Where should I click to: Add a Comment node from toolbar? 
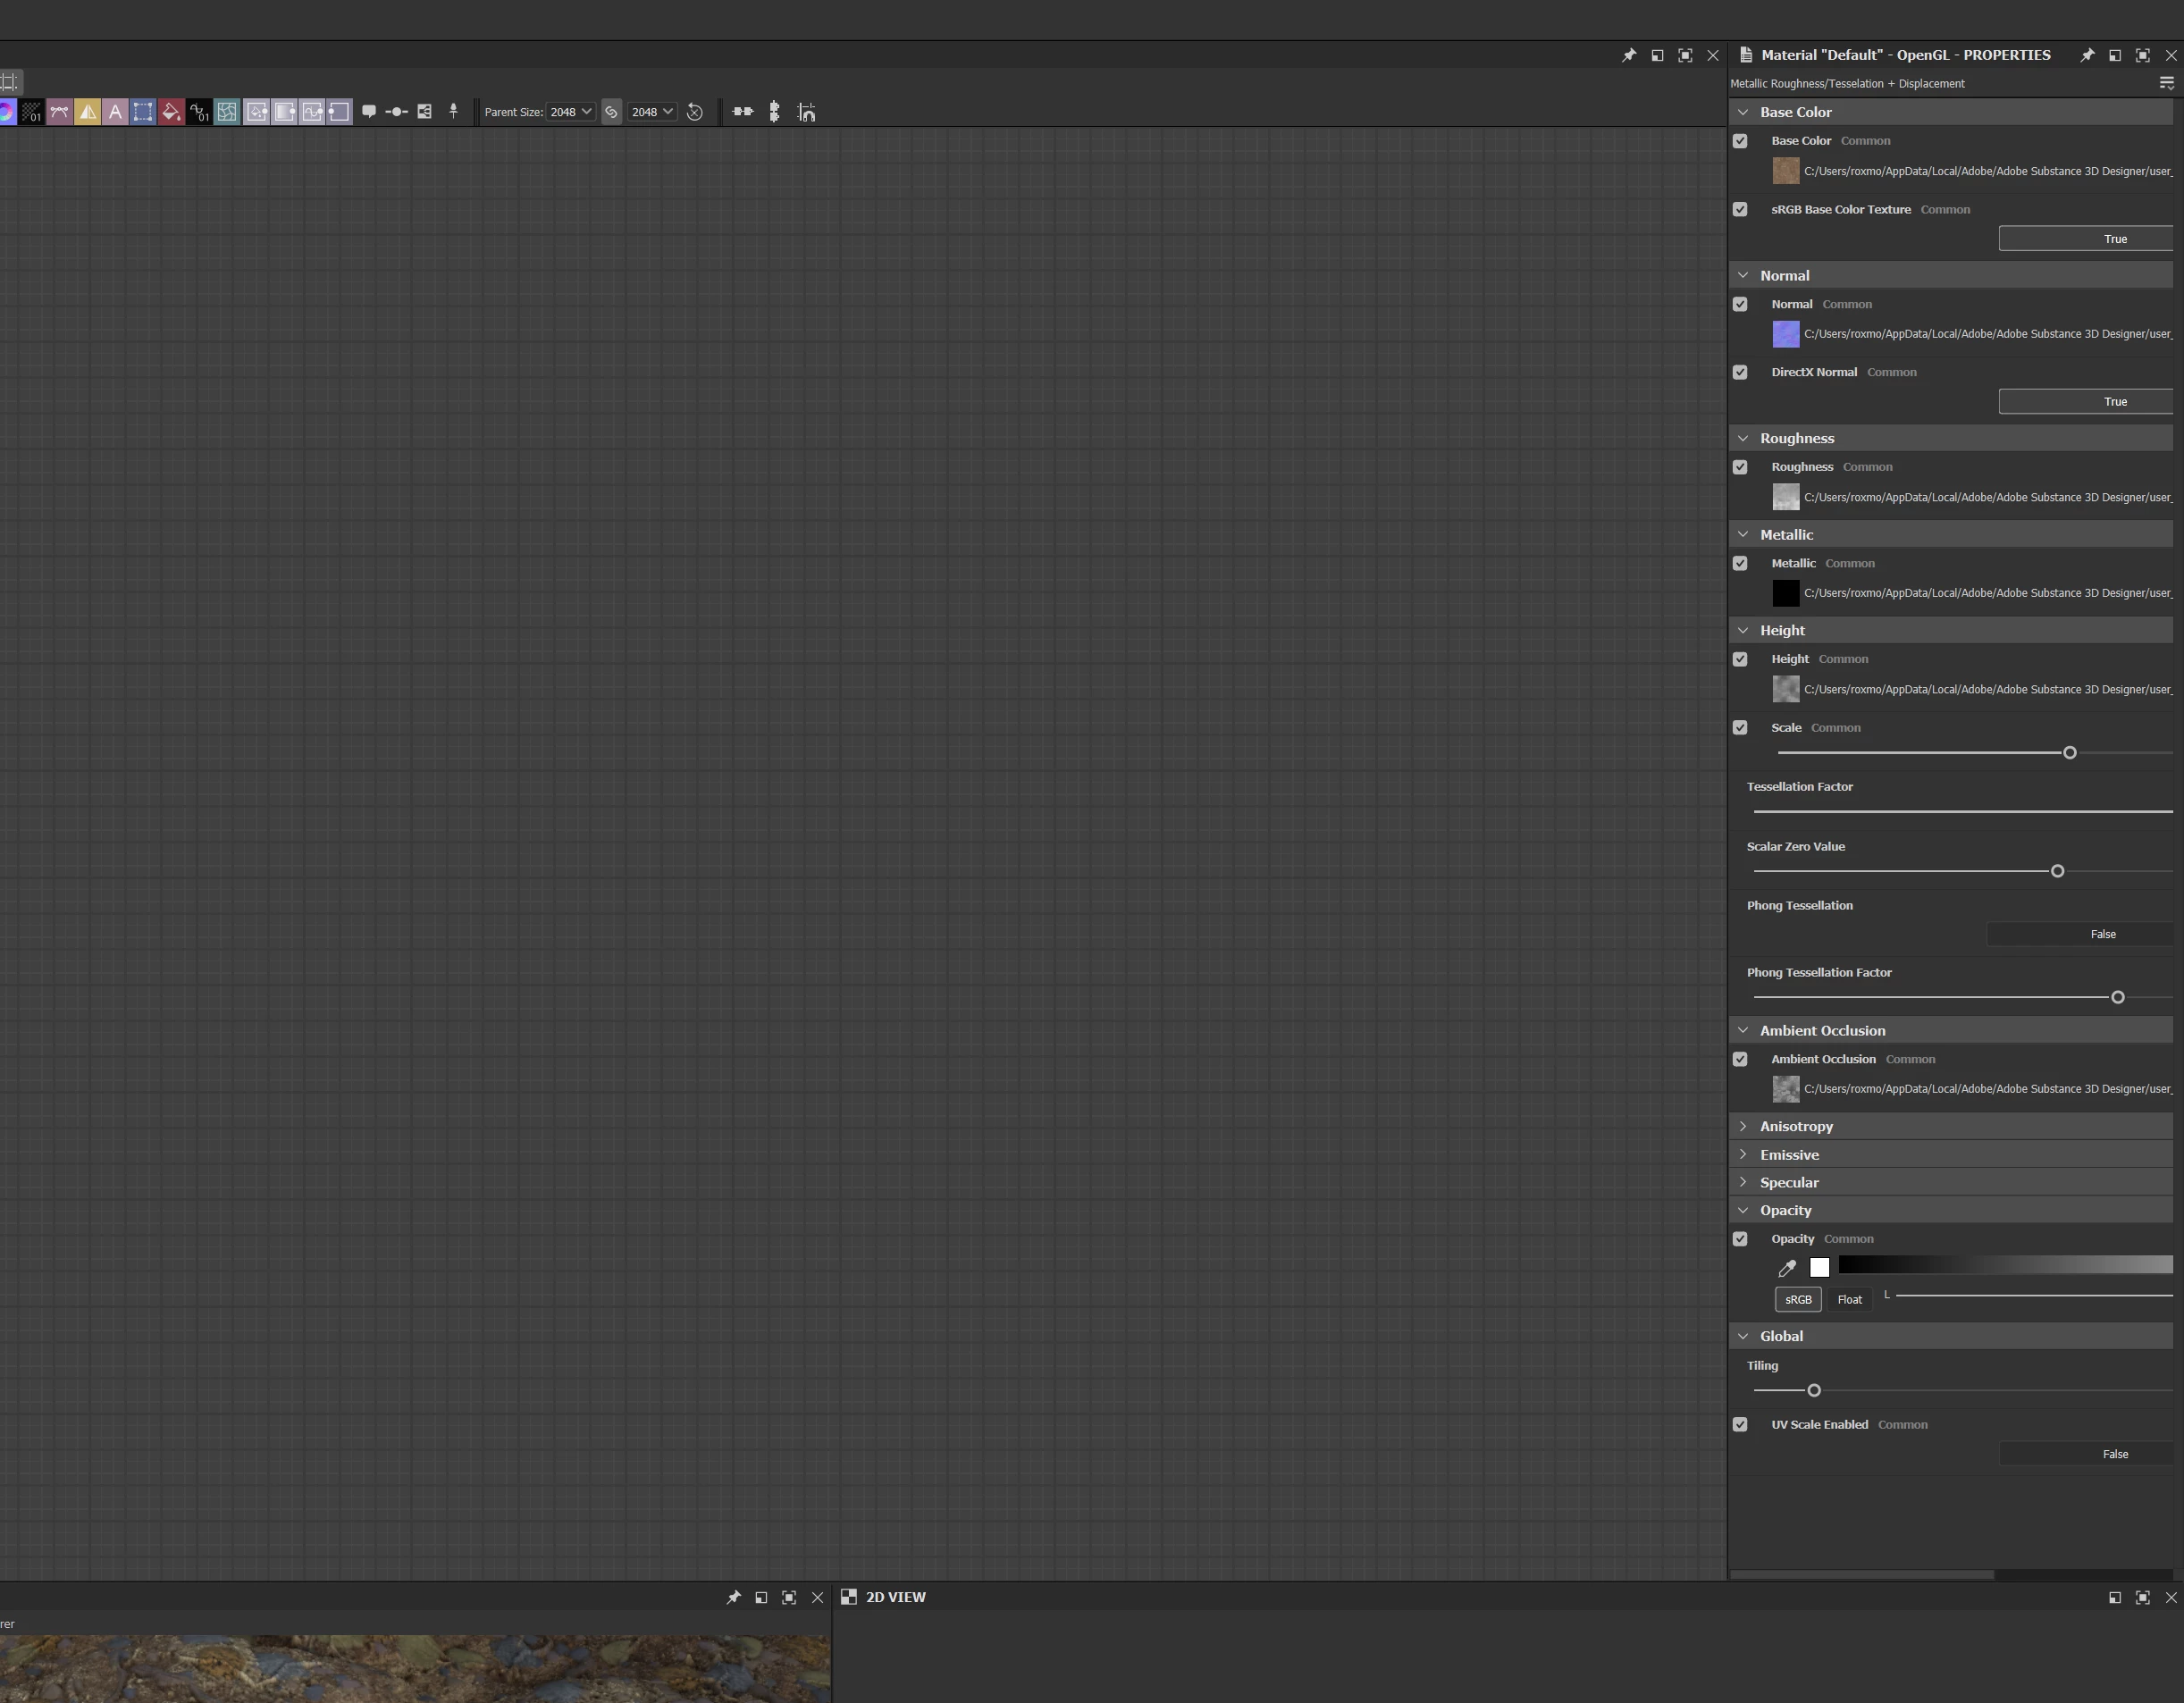[369, 112]
